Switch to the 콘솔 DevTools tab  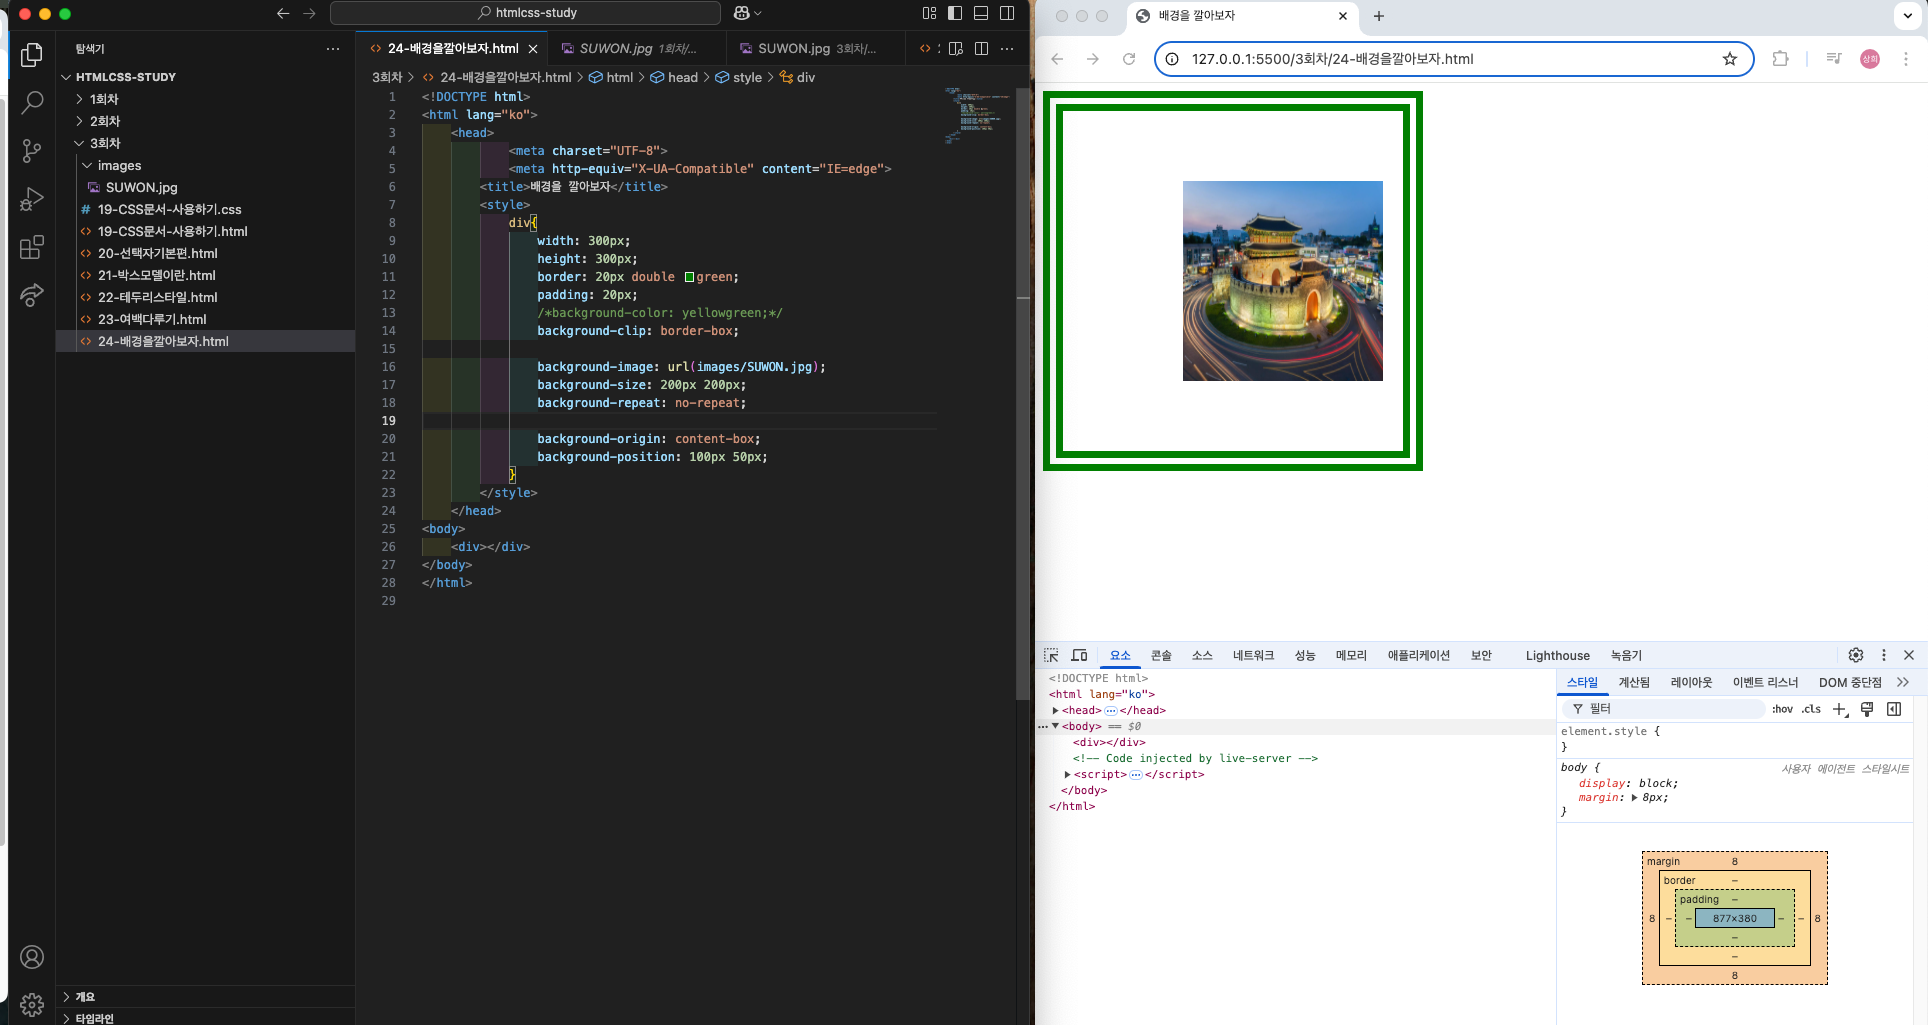coord(1161,655)
